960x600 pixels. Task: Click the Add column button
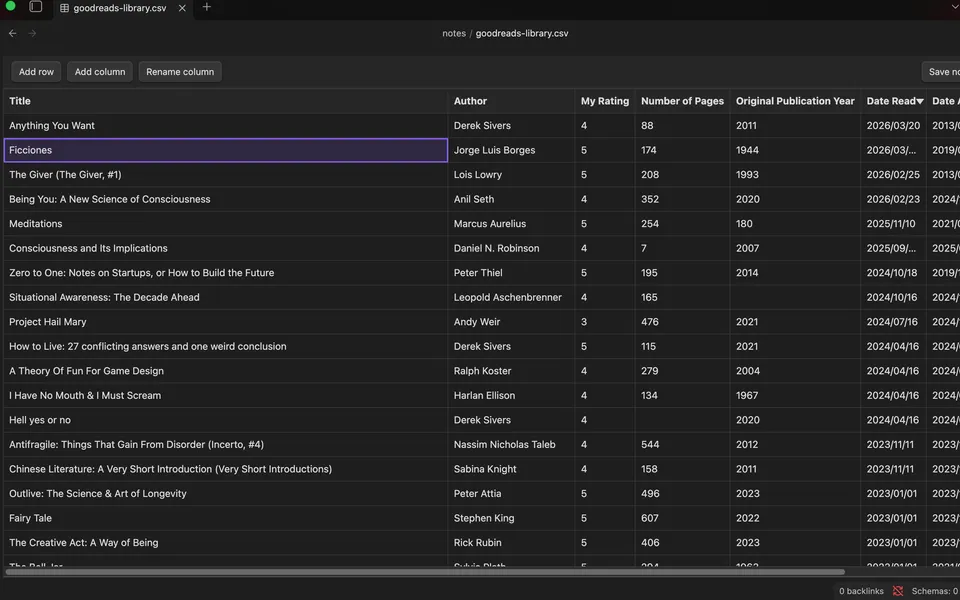pos(100,72)
